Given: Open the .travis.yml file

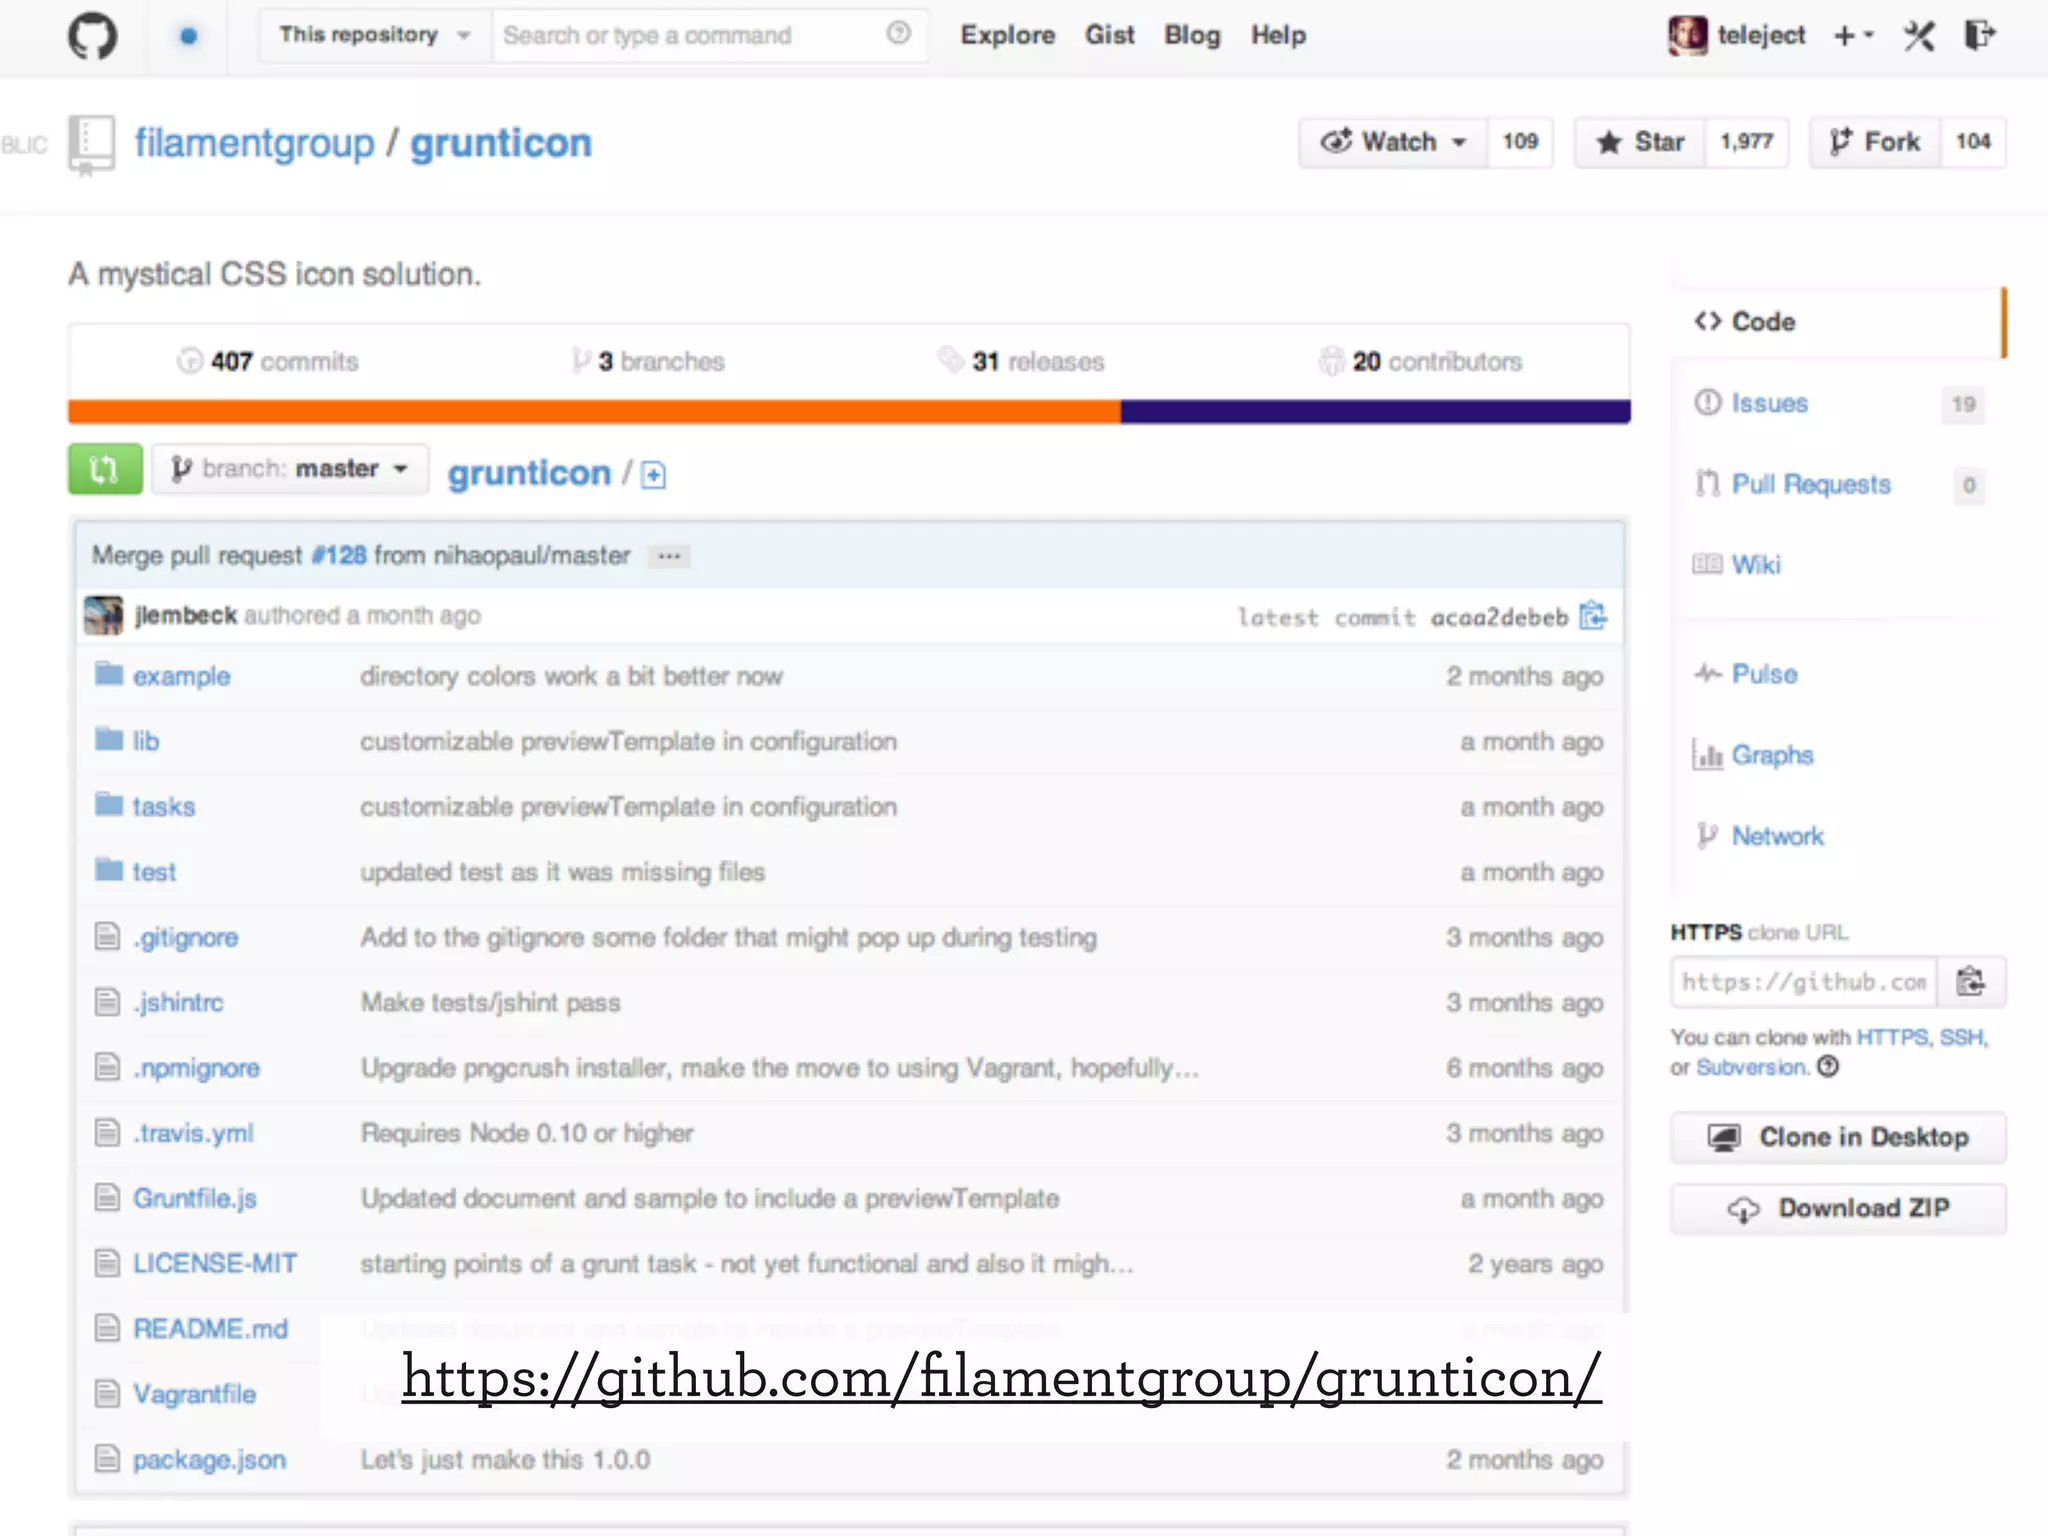Looking at the screenshot, I should [x=194, y=1133].
